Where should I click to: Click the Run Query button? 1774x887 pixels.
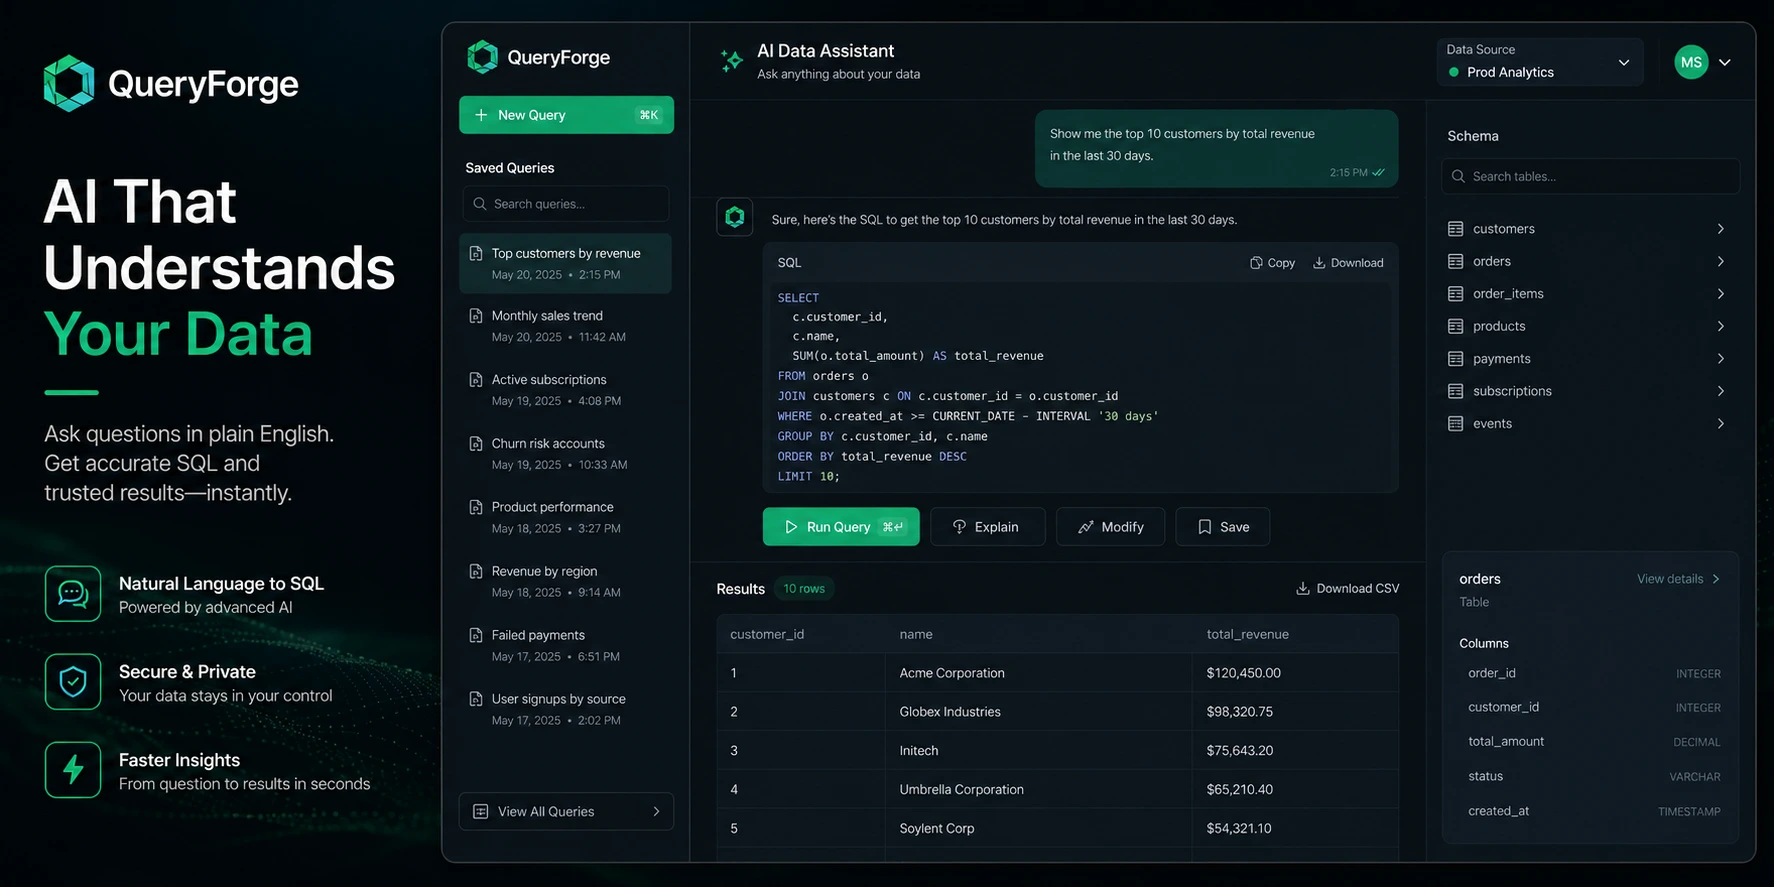coord(841,527)
